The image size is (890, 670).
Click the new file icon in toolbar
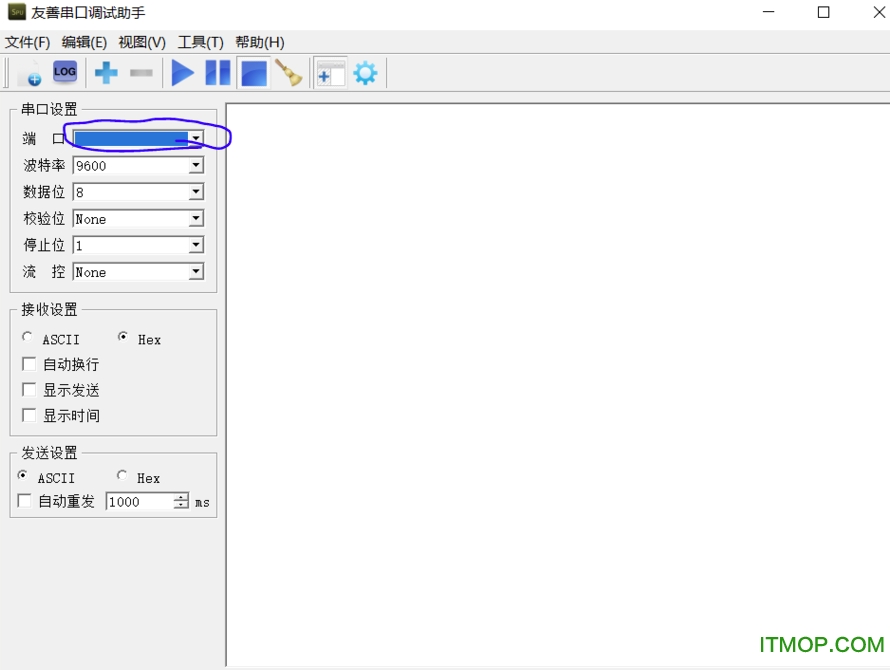click(x=29, y=73)
